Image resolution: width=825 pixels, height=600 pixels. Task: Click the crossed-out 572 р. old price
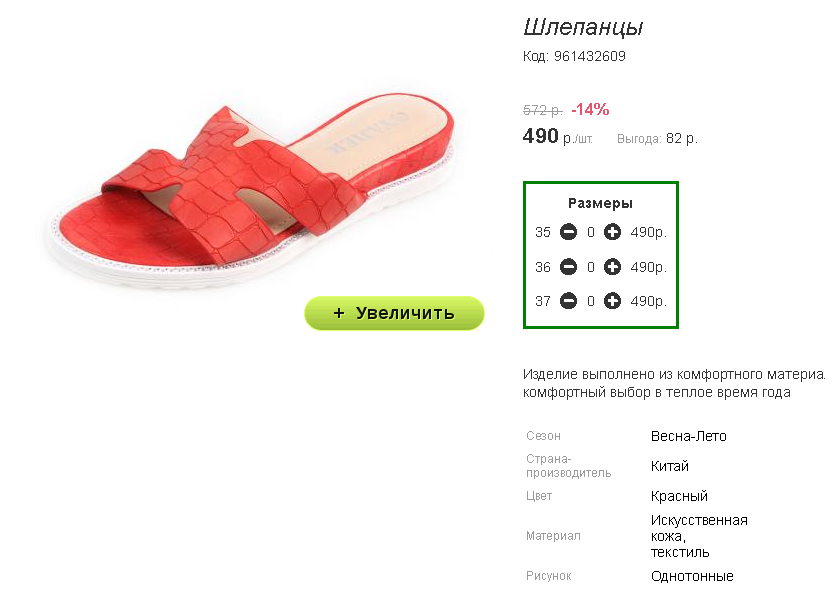tap(542, 111)
